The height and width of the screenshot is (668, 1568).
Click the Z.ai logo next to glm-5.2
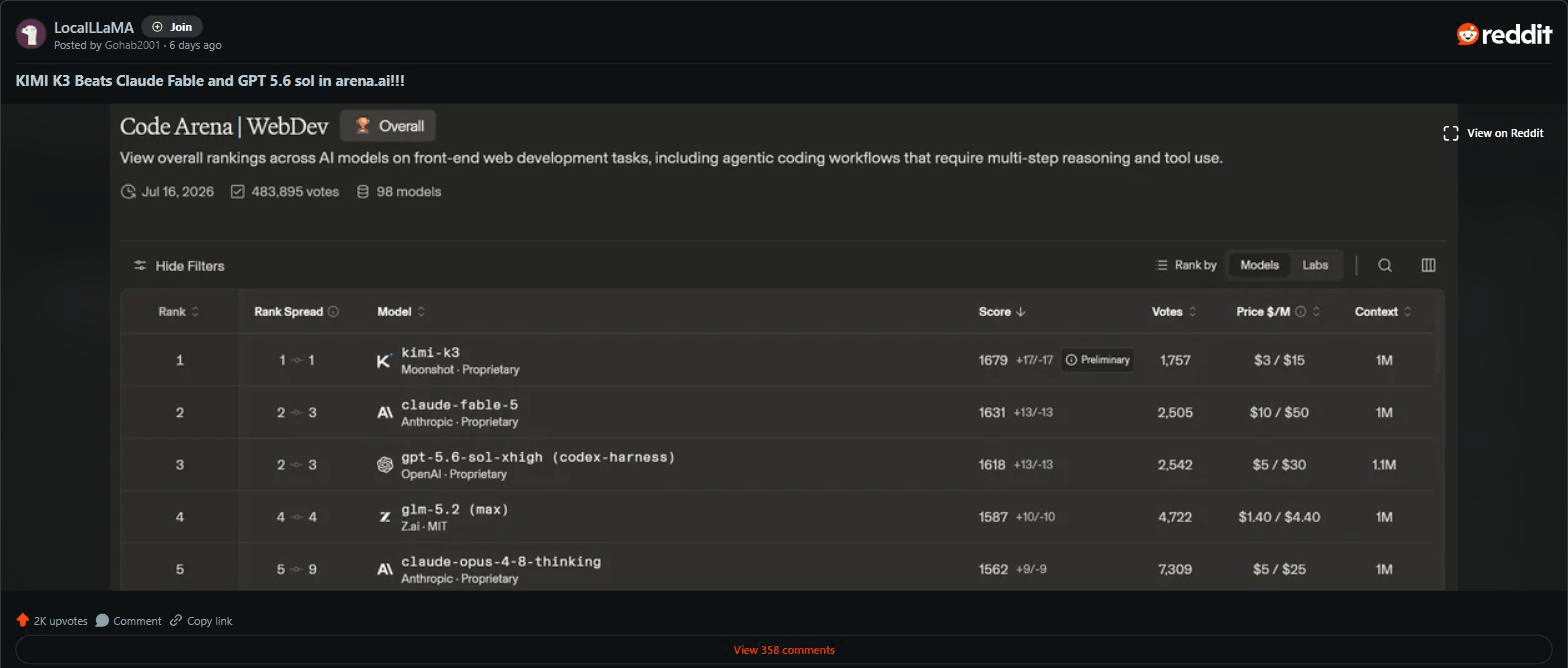tap(384, 517)
